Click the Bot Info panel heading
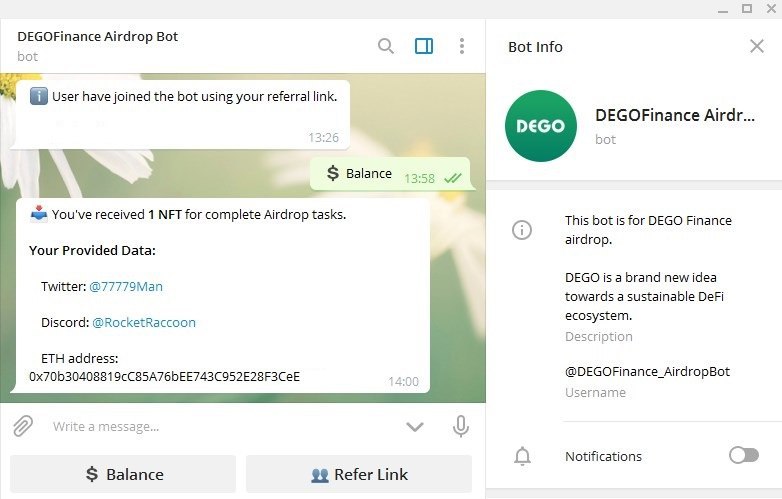Screen dimensions: 782x499 coord(535,47)
